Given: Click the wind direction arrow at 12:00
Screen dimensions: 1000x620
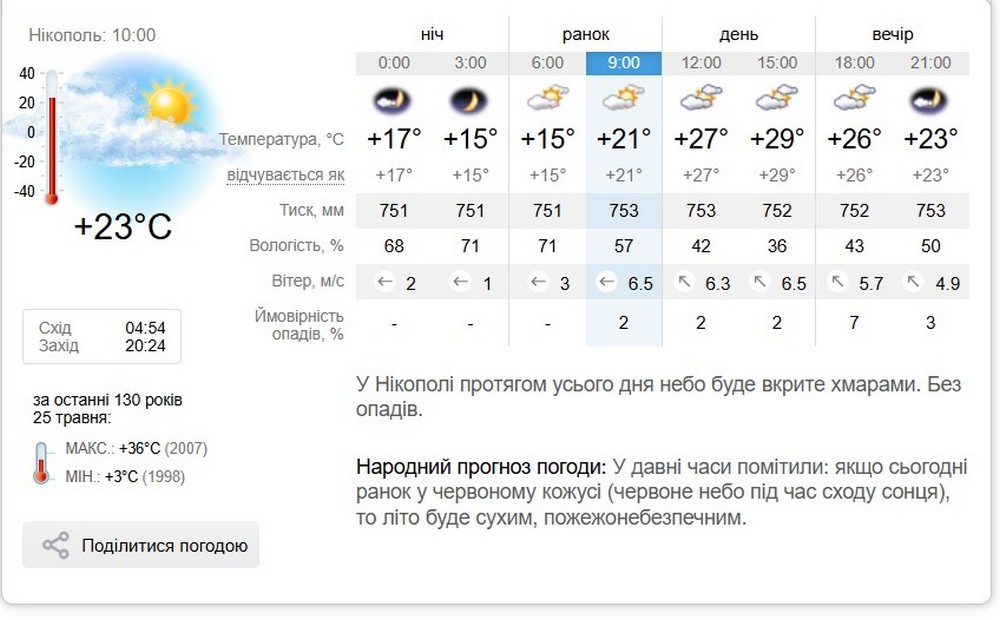Looking at the screenshot, I should [x=685, y=283].
